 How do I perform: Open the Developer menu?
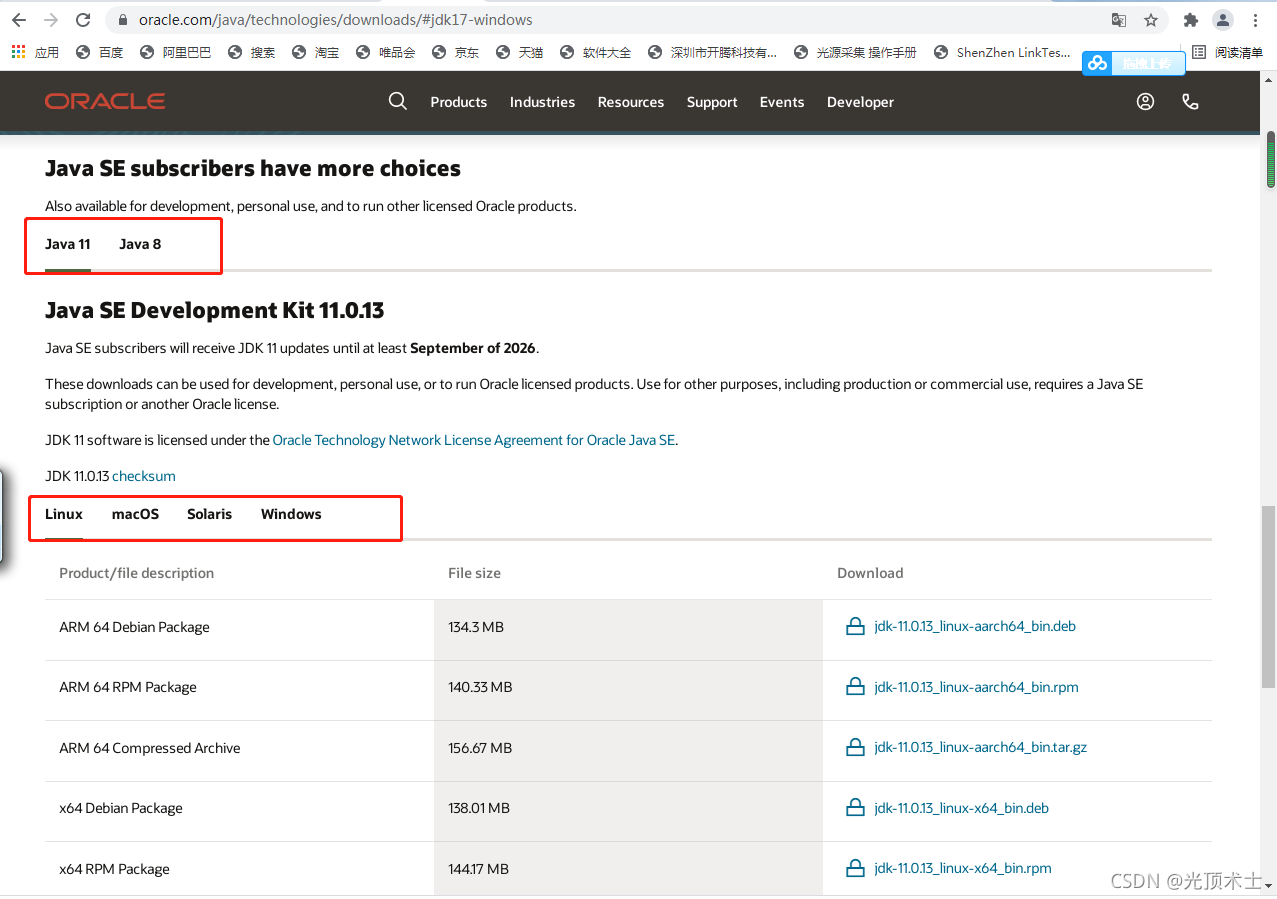coord(860,102)
